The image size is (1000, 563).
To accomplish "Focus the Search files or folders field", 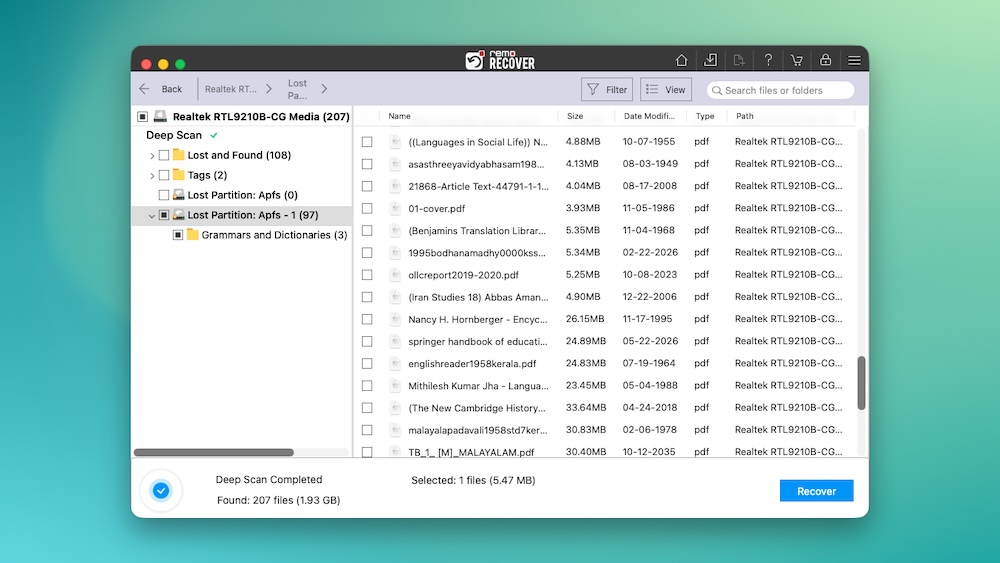I will click(781, 90).
